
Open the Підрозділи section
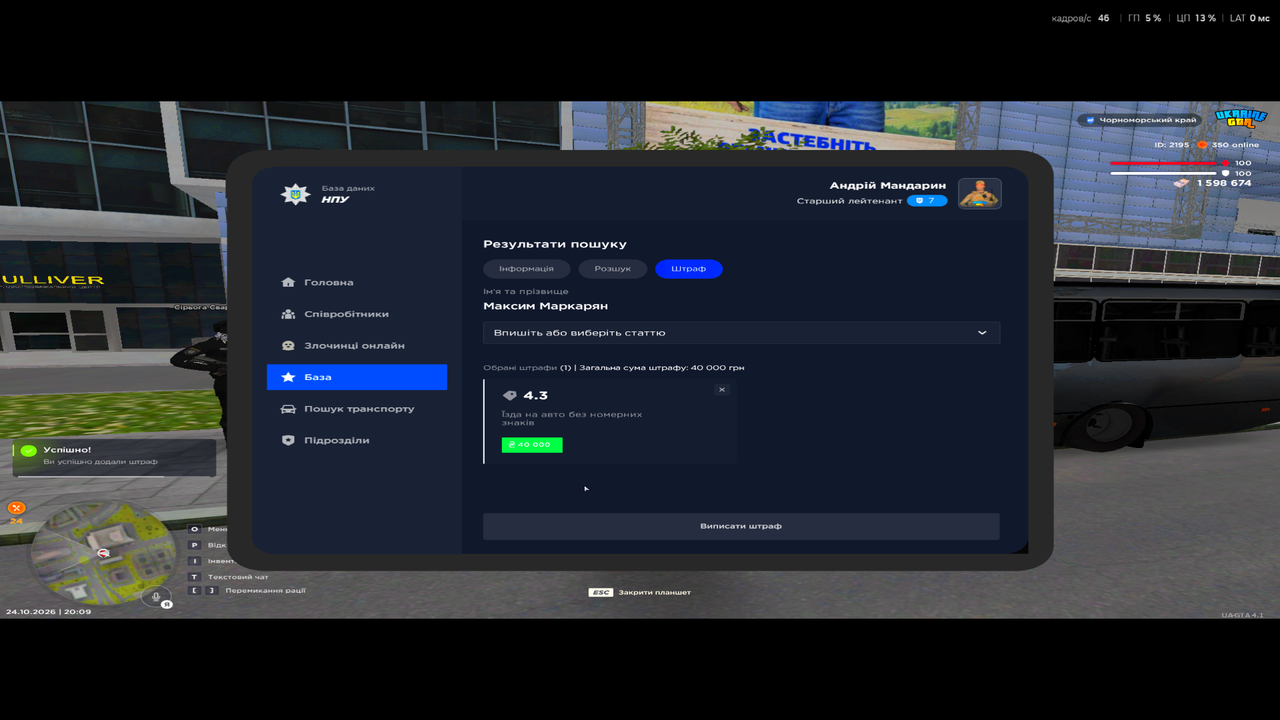[x=356, y=440]
